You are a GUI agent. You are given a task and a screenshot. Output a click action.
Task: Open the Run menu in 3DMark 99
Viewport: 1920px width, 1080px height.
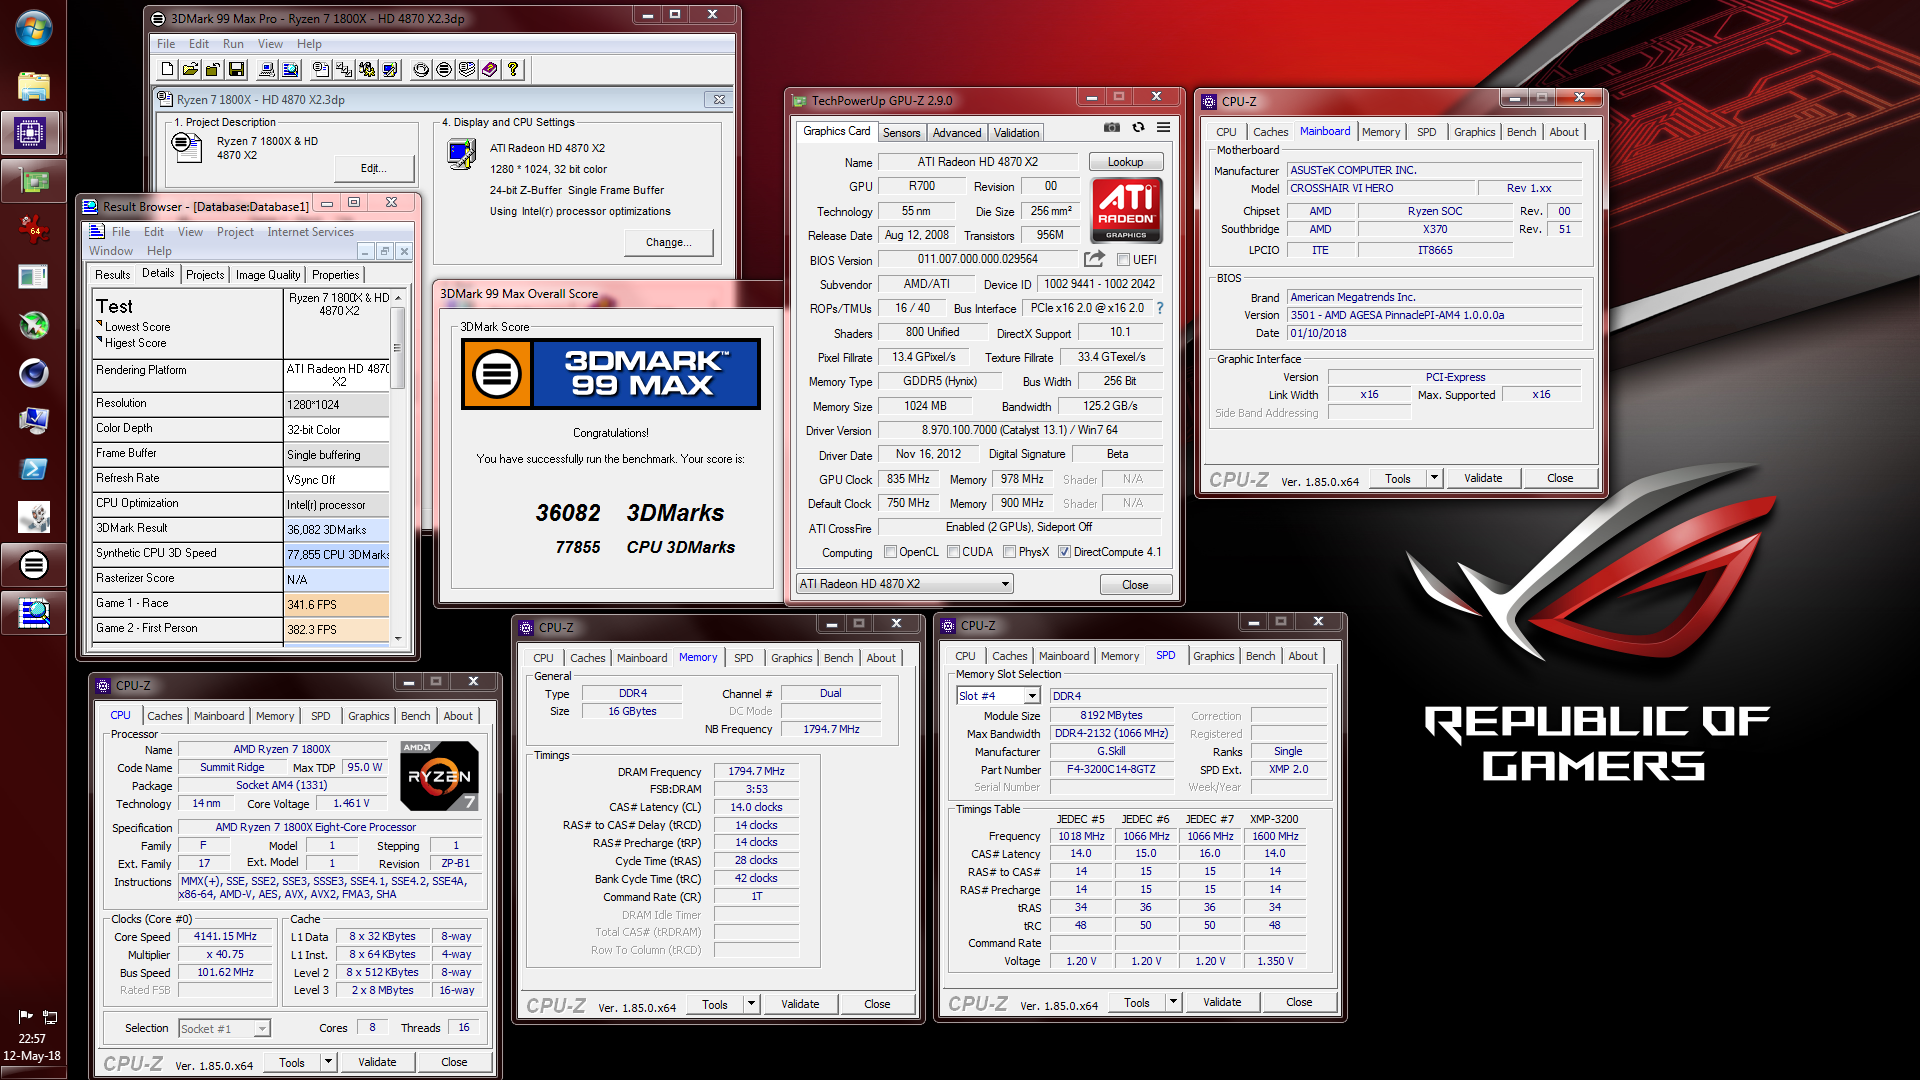233,44
